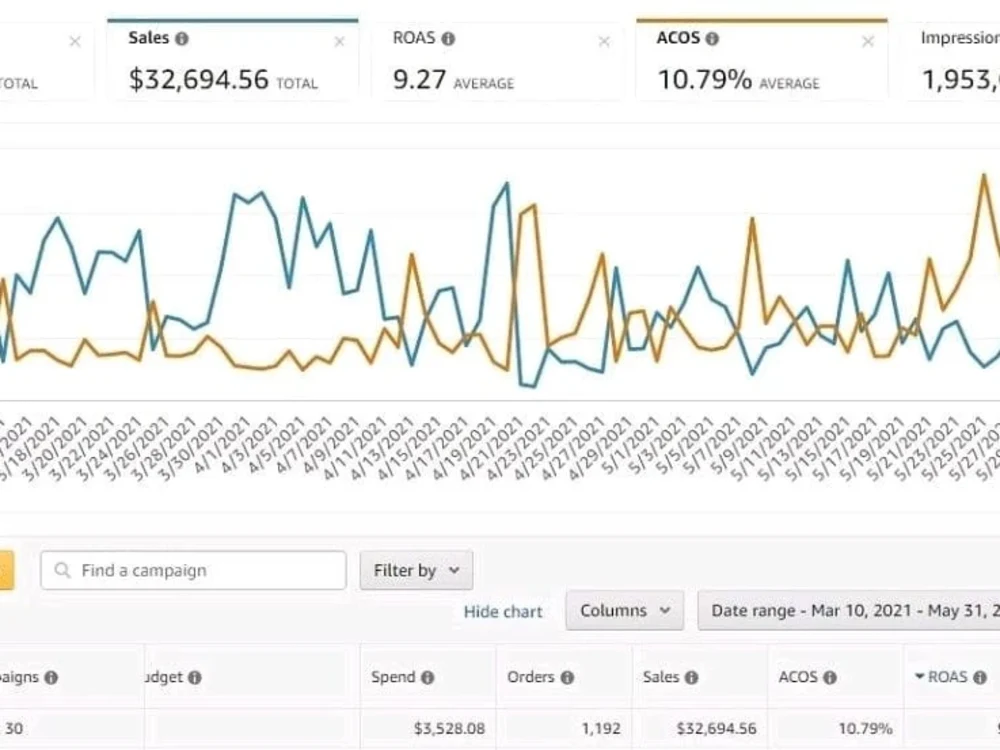Viewport: 1000px width, 750px height.
Task: Sort table by Spend column header
Action: (x=393, y=677)
